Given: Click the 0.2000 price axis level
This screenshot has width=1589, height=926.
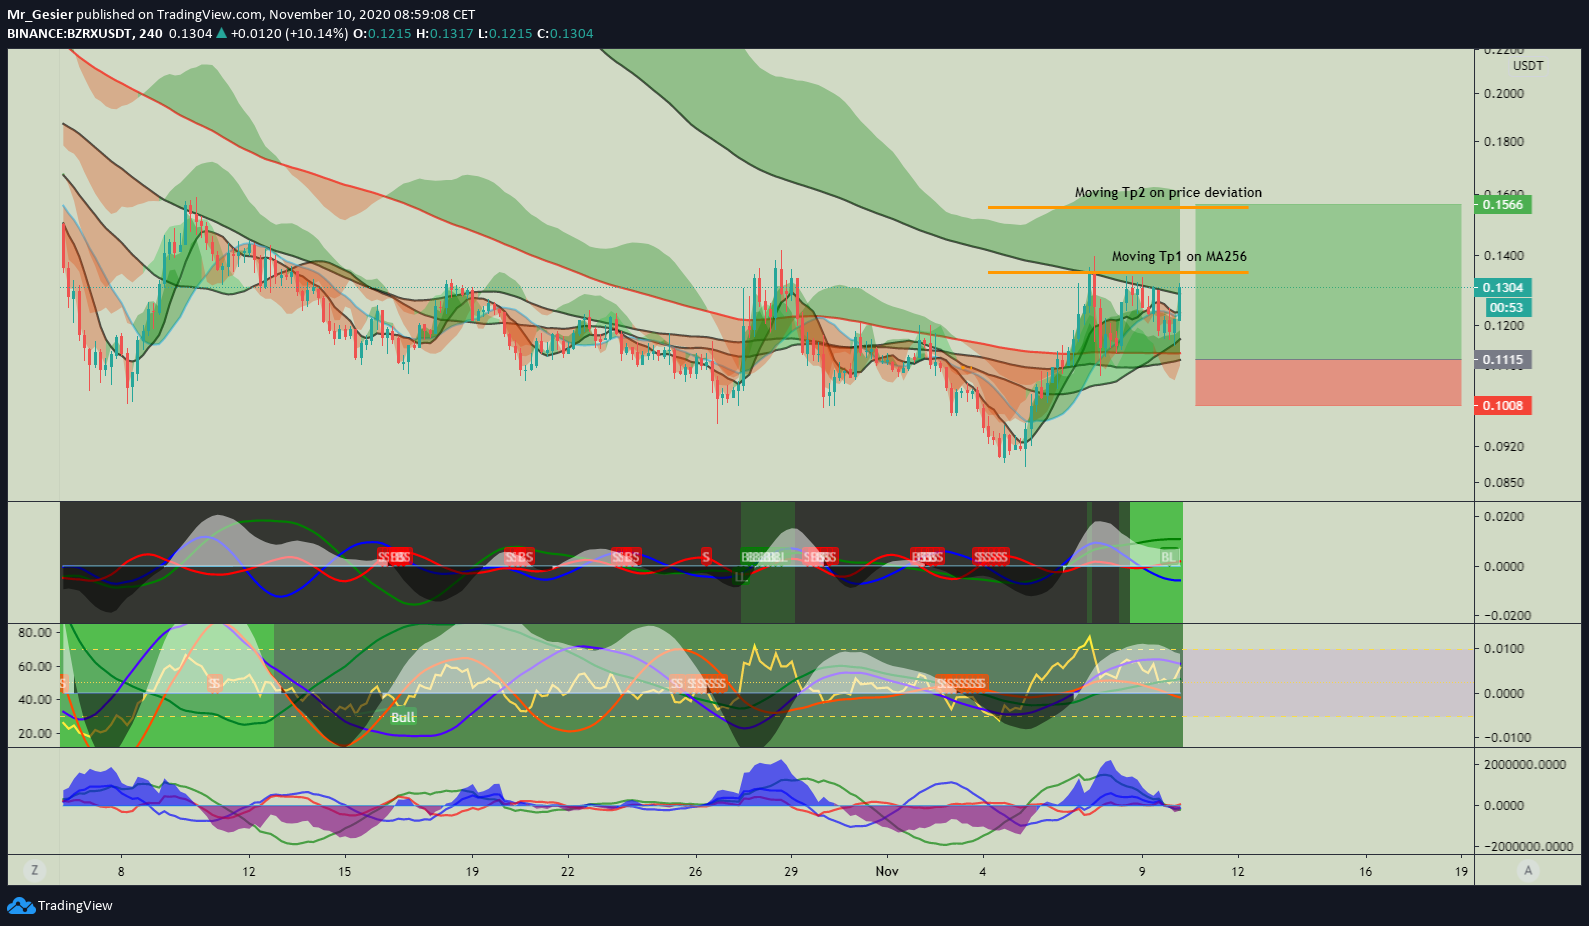Looking at the screenshot, I should 1504,94.
